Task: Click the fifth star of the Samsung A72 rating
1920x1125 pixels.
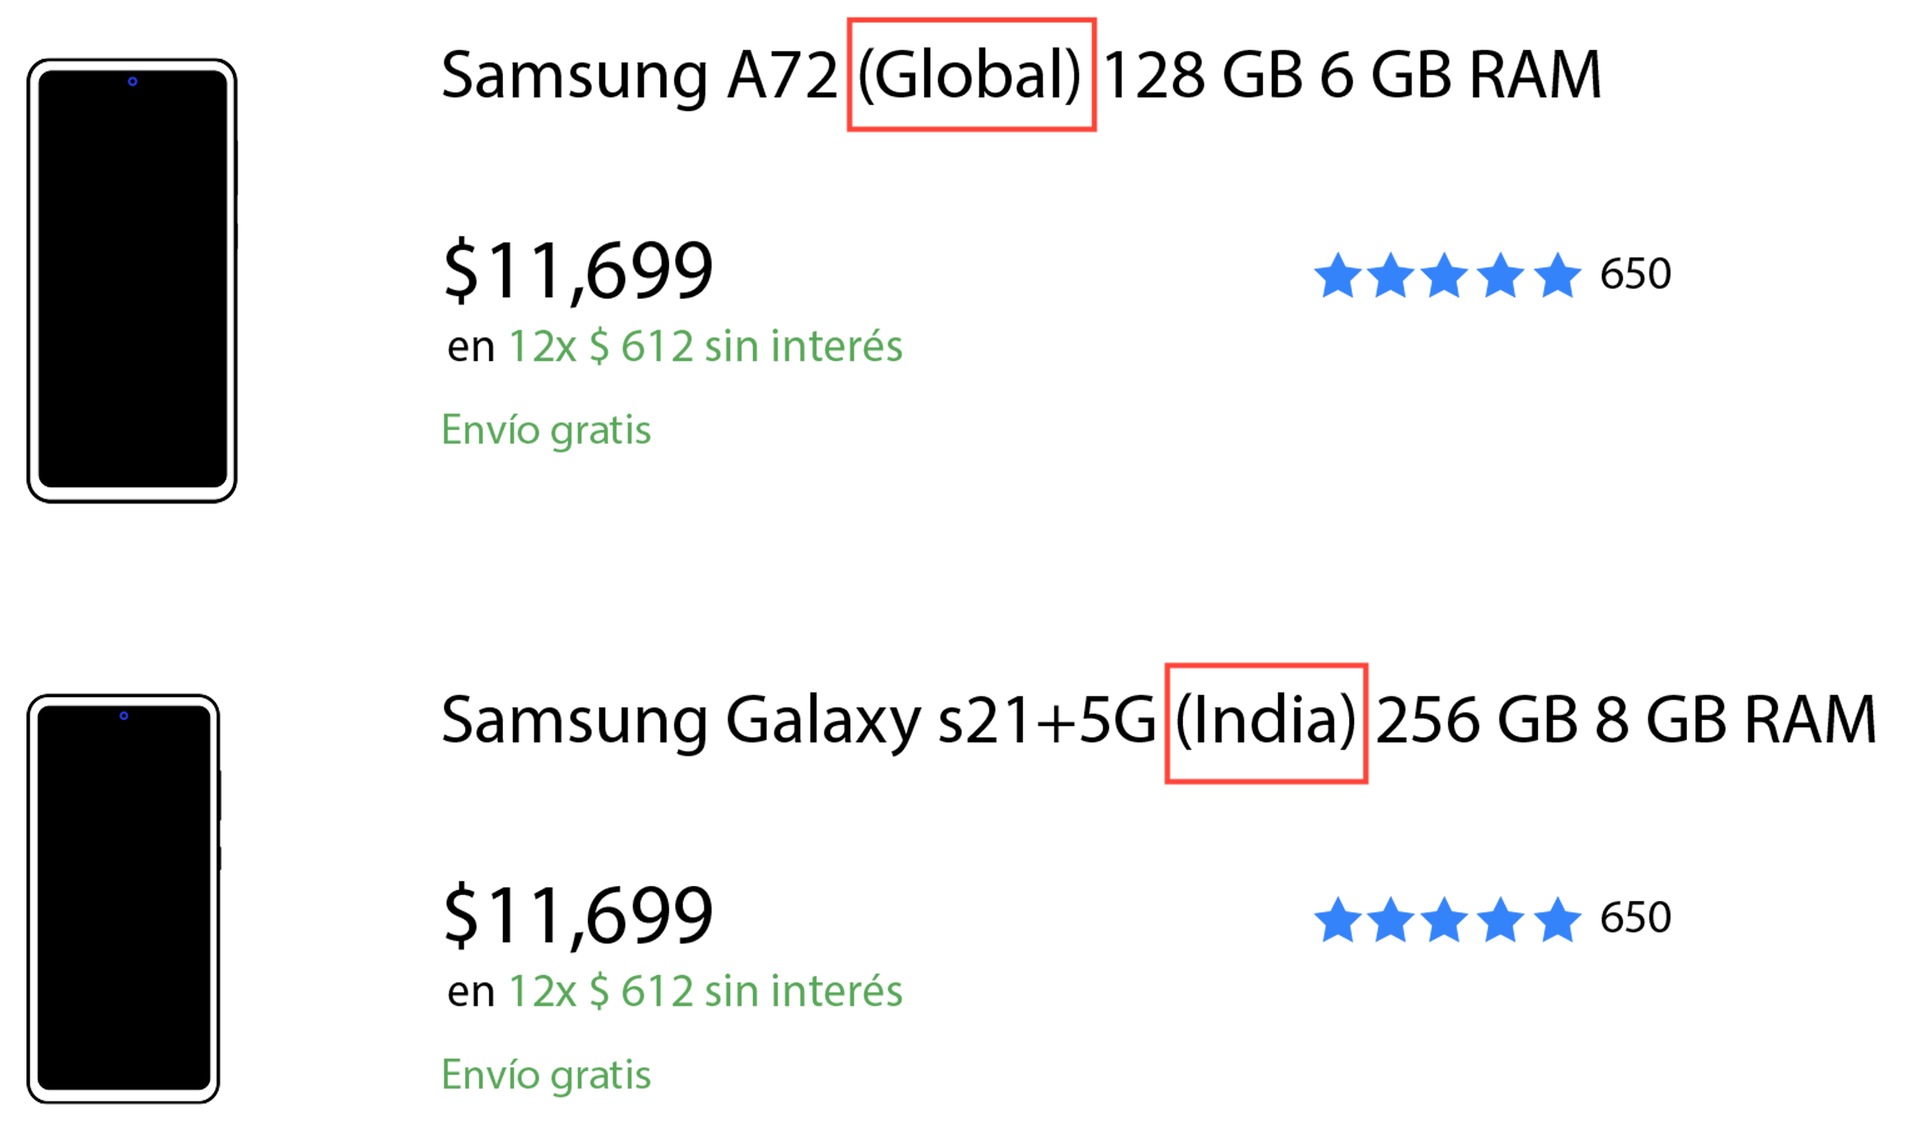Action: 1557,275
